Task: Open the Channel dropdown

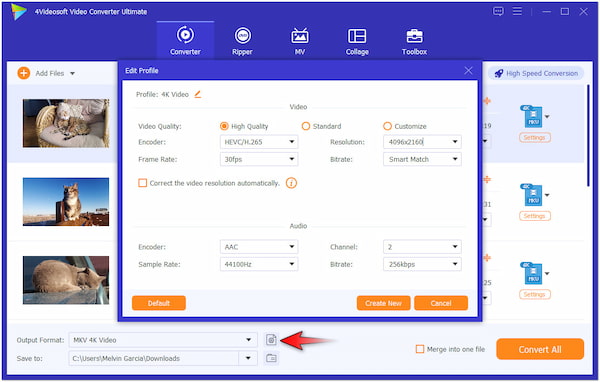Action: point(422,247)
